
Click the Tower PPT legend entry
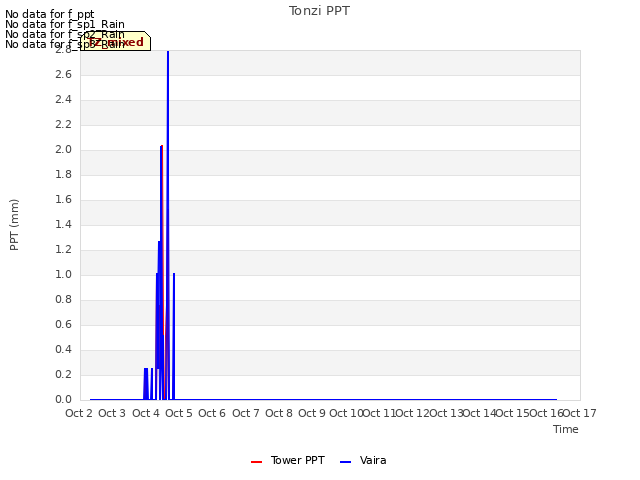pyautogui.click(x=288, y=460)
